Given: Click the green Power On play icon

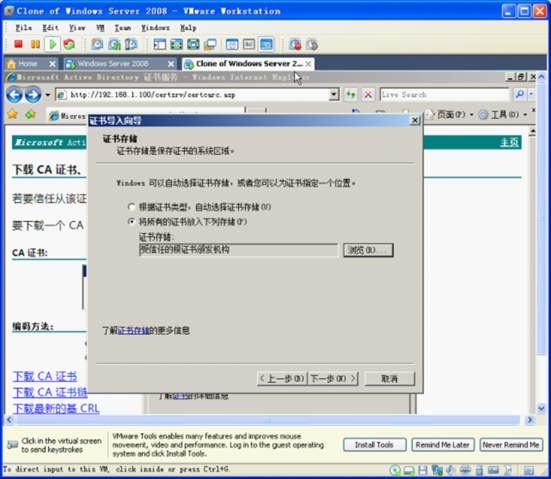Looking at the screenshot, I should 53,44.
